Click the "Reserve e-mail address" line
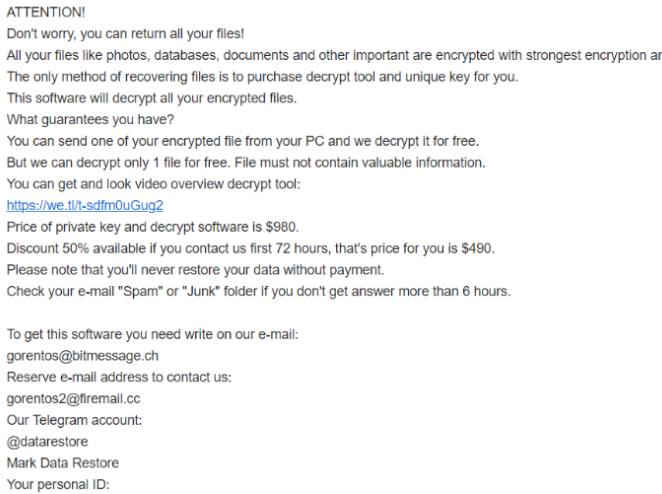Viewport: 662px width, 494px height. (119, 377)
